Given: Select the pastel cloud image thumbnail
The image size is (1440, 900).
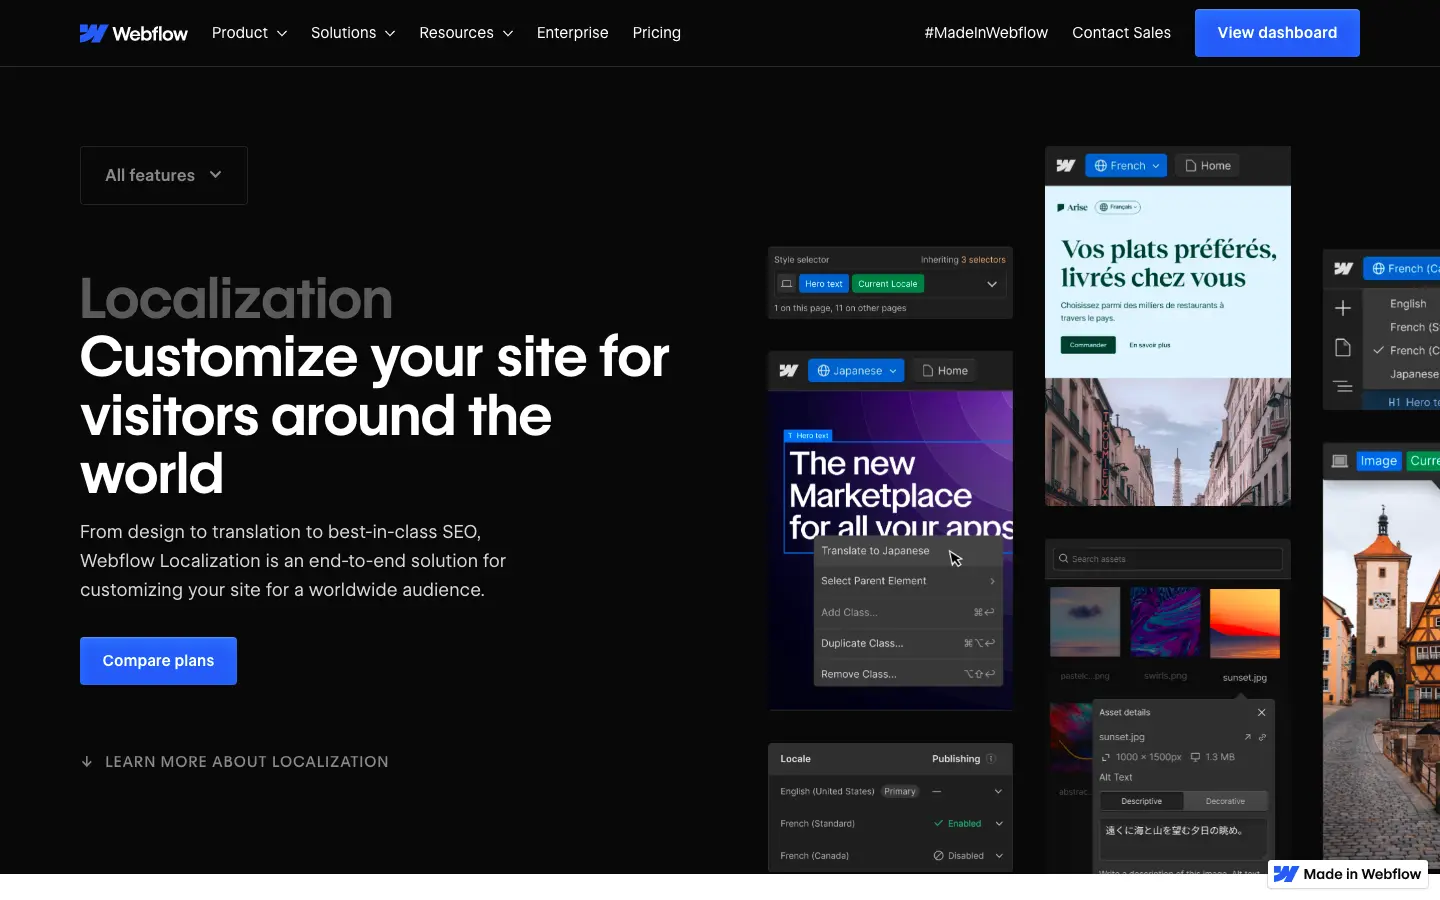Looking at the screenshot, I should coord(1085,622).
